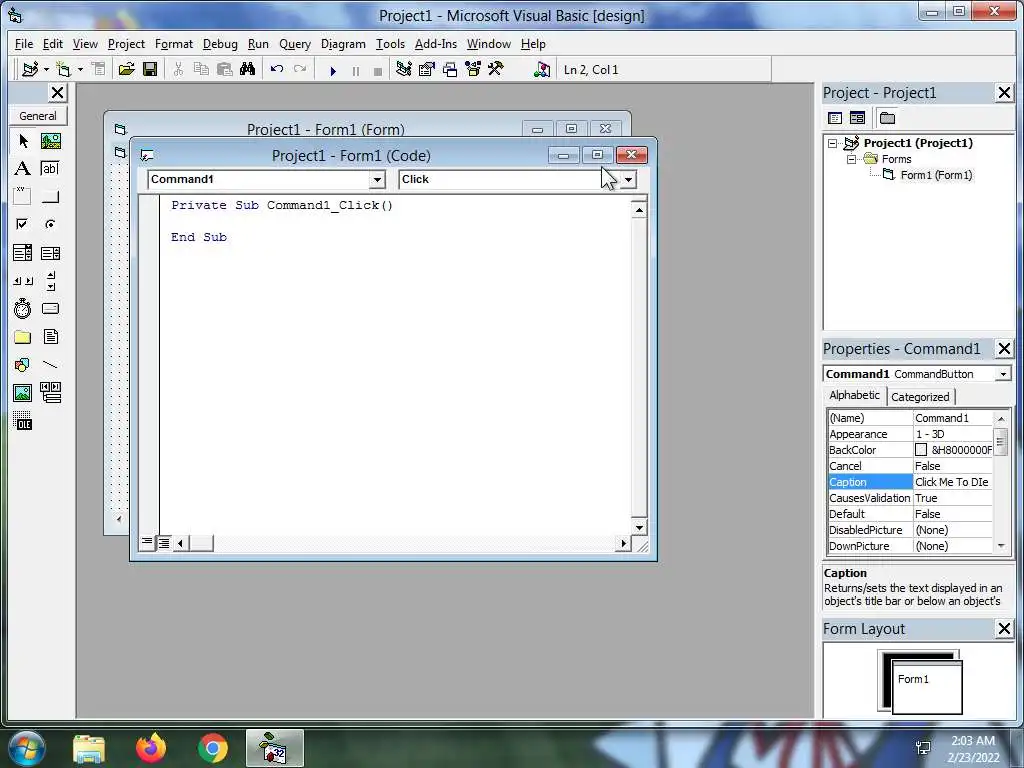Viewport: 1024px width, 768px height.
Task: Select the DriveListBox control tool
Action: click(50, 308)
